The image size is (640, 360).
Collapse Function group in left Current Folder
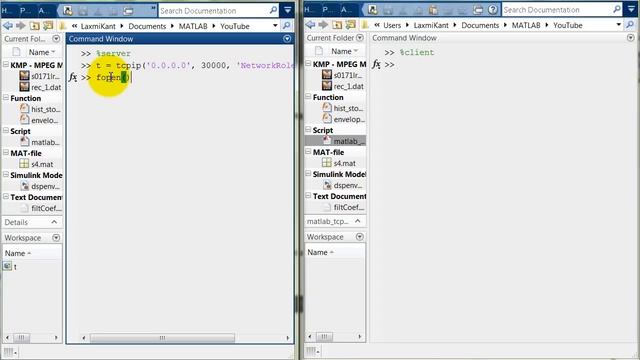coord(6,98)
